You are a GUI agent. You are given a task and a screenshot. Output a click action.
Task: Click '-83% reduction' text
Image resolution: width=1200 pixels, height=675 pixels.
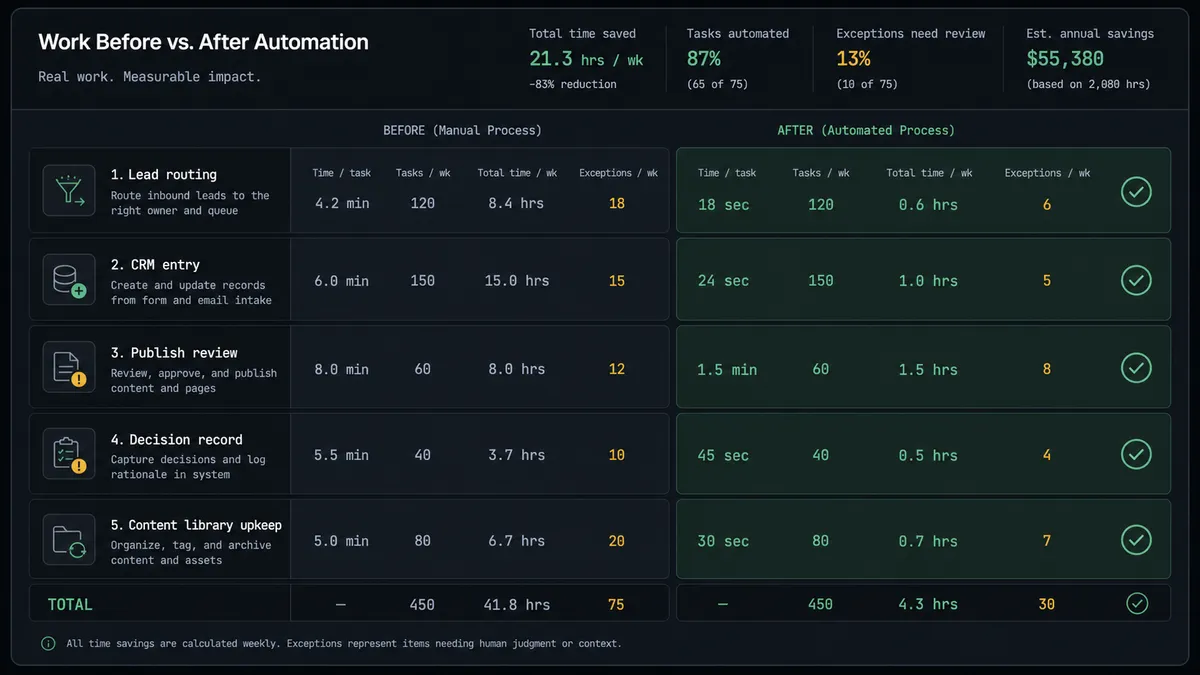[573, 84]
